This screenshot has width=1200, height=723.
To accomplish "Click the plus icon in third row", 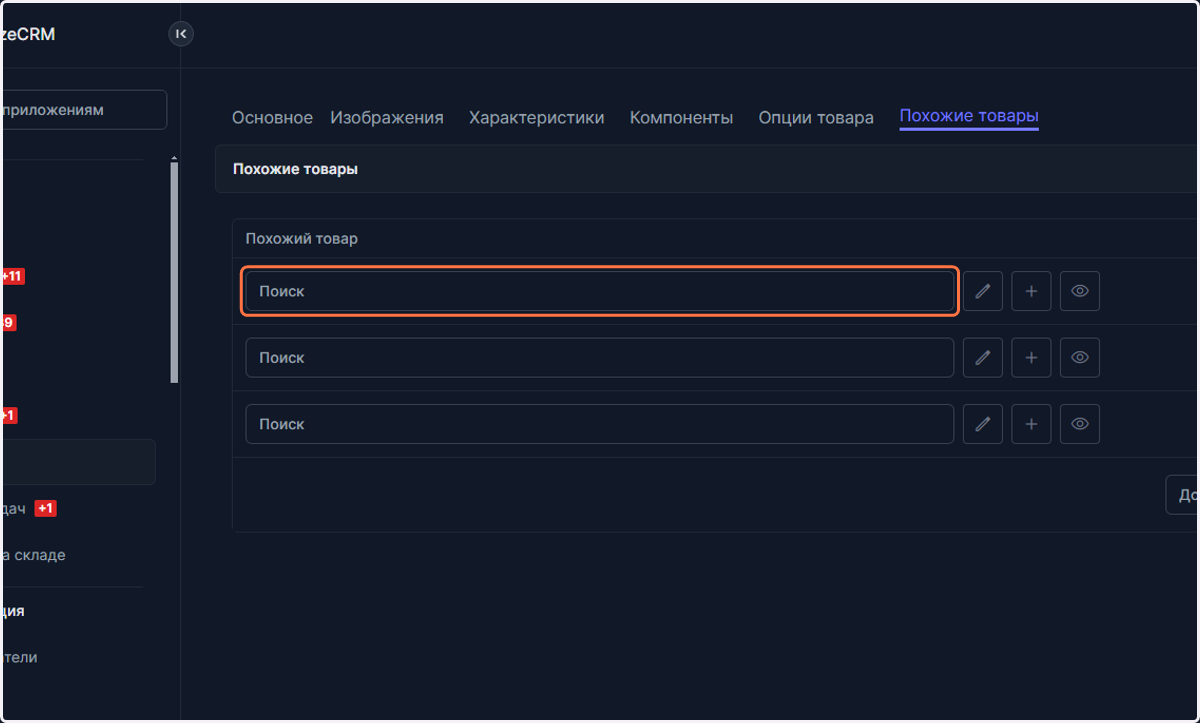I will pos(1031,424).
